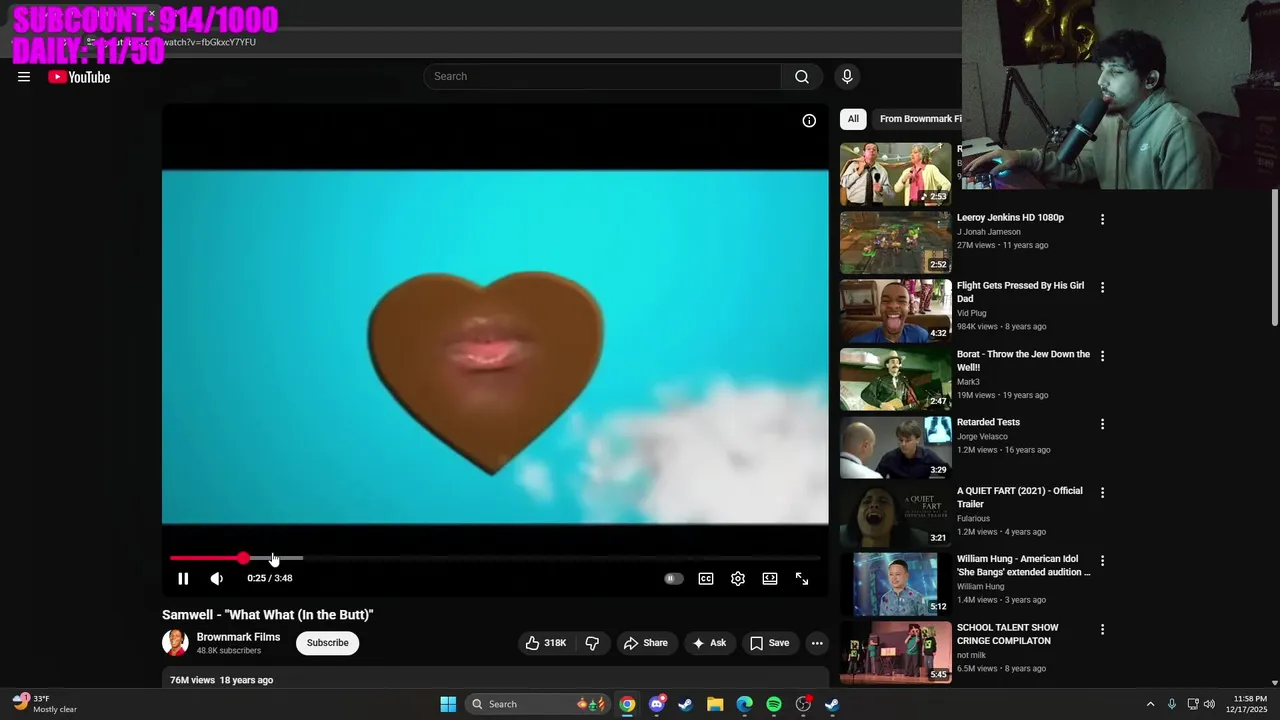The image size is (1280, 720).
Task: Seek on the video progress bar
Action: [495, 558]
